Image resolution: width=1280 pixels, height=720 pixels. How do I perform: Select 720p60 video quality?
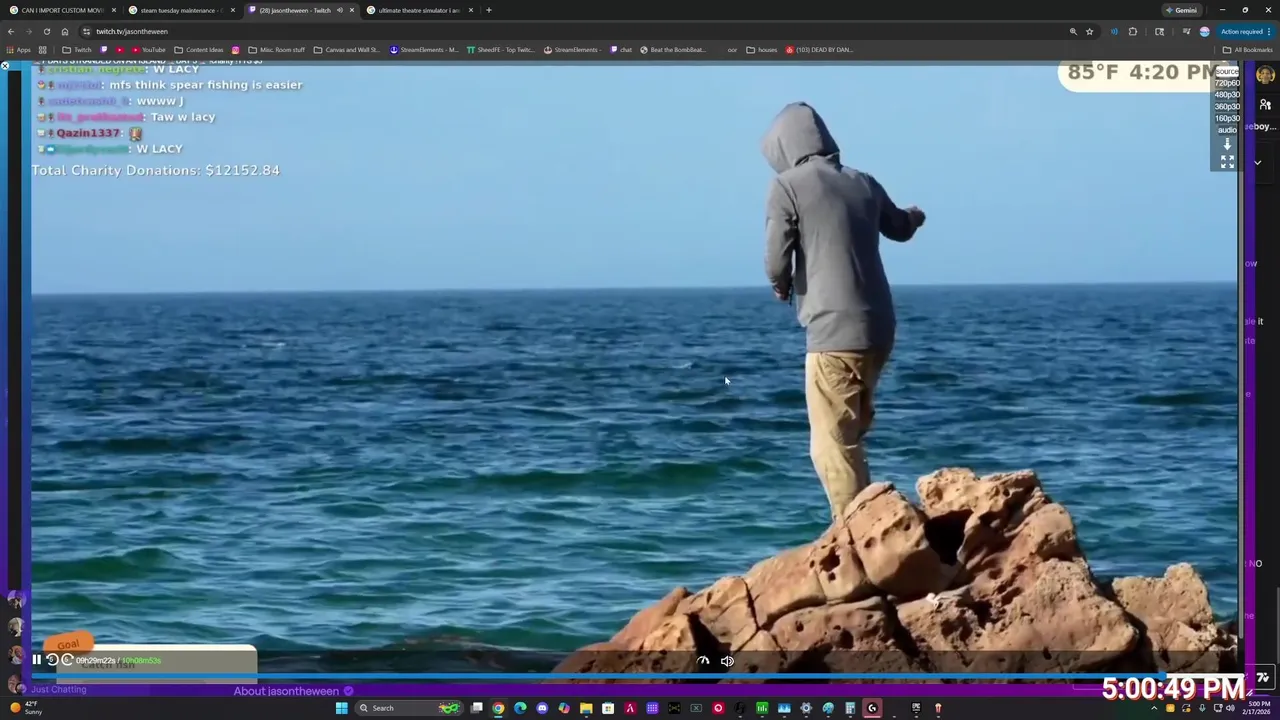(x=1227, y=83)
